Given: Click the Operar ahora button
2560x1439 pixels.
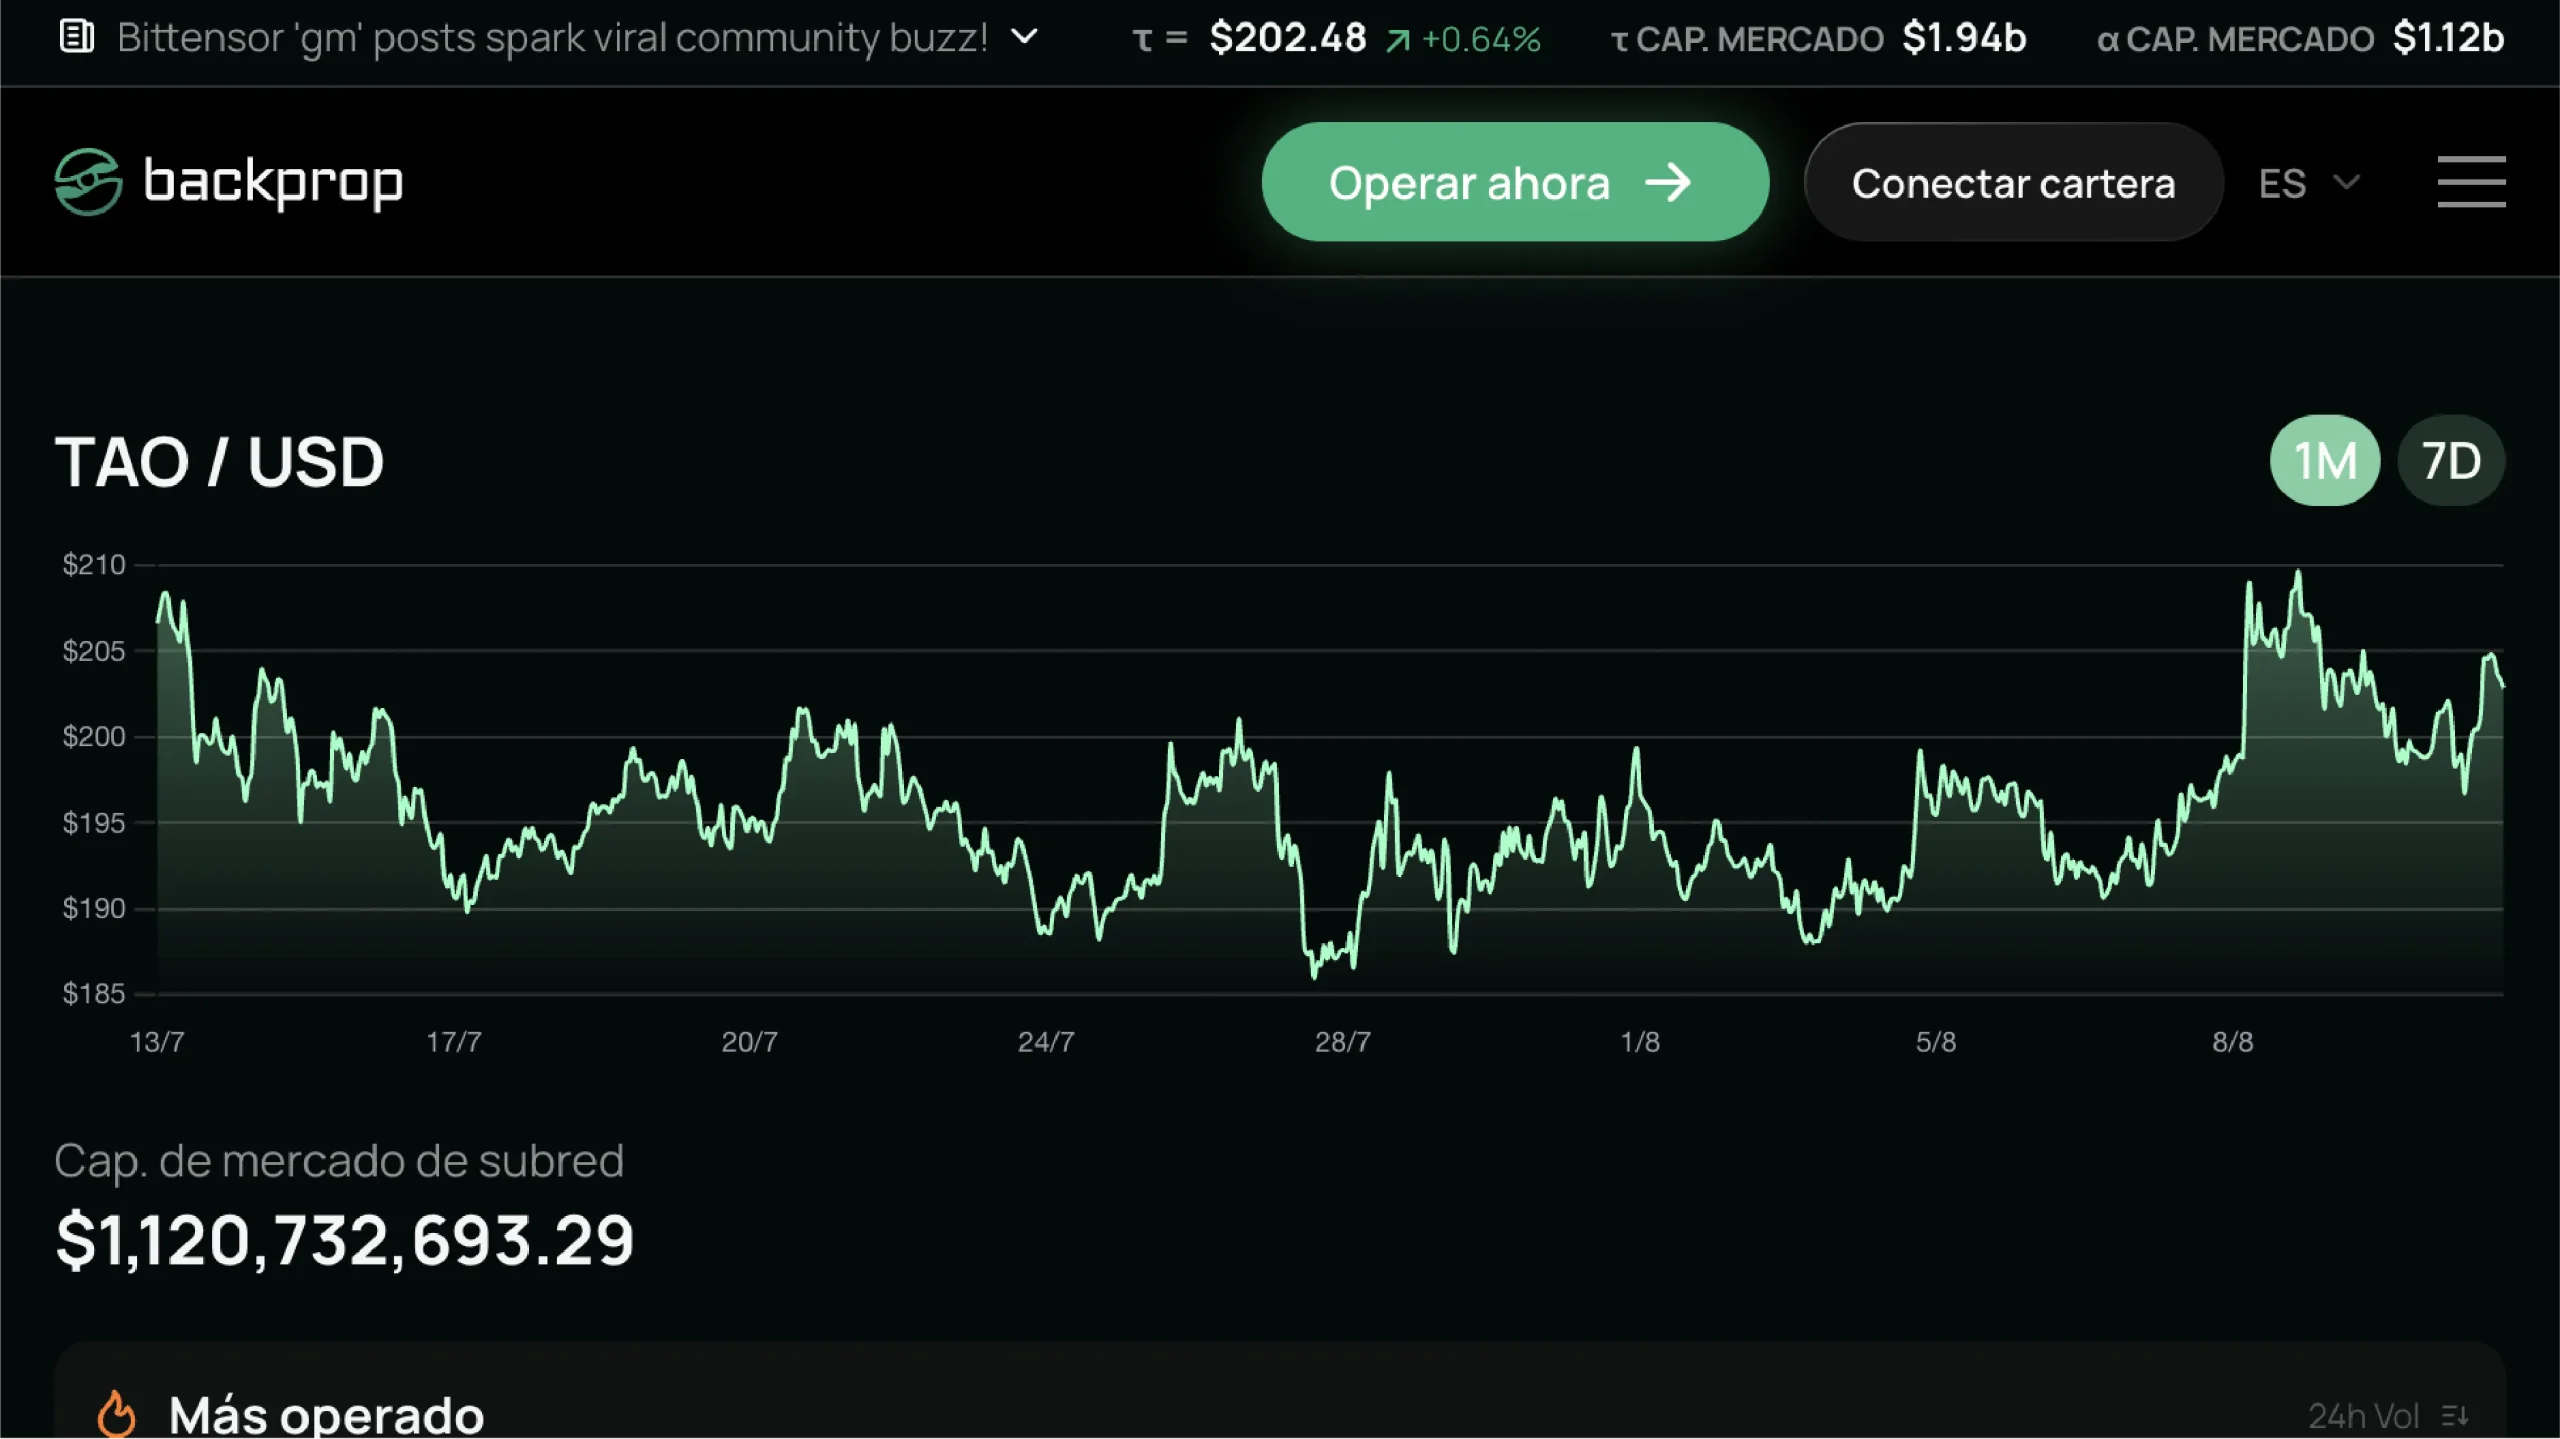Looking at the screenshot, I should [x=1515, y=182].
